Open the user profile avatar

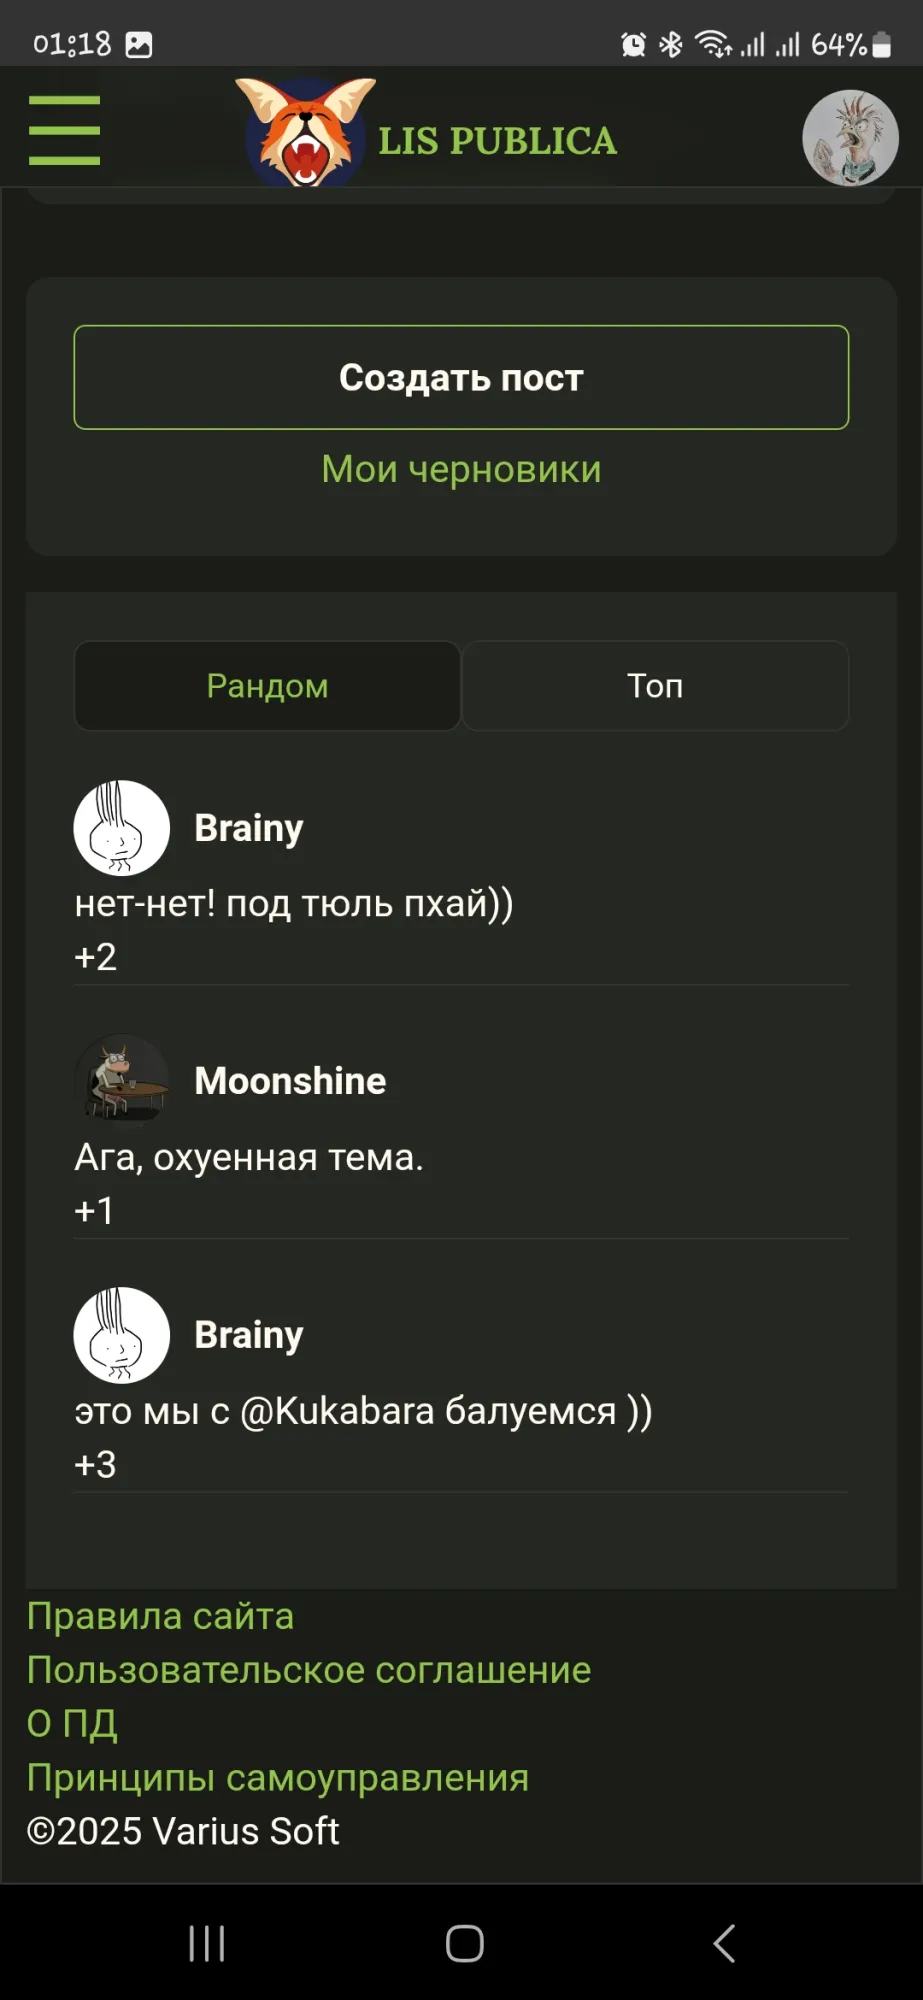pos(850,138)
